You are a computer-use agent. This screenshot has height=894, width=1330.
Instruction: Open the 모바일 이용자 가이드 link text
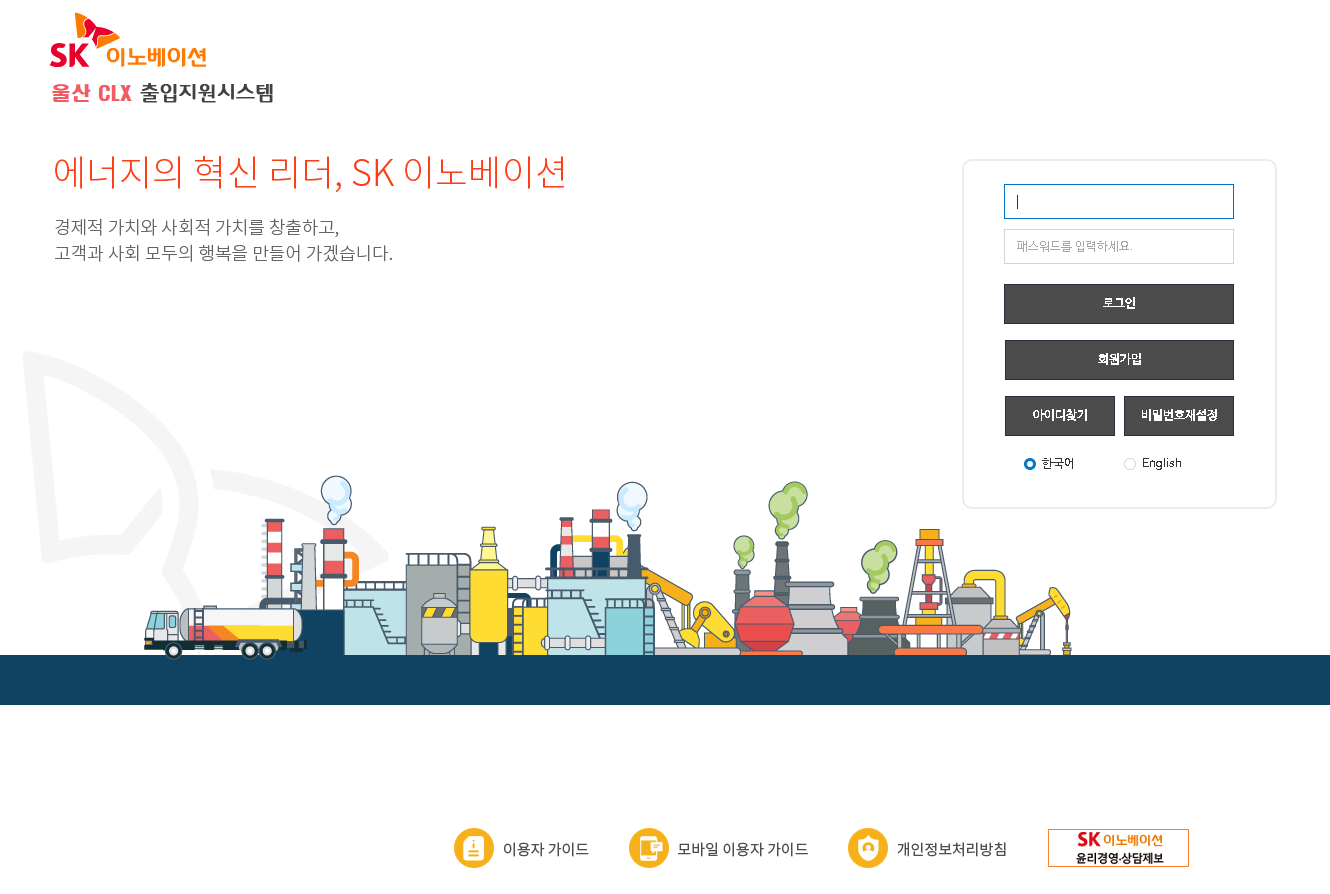click(743, 850)
